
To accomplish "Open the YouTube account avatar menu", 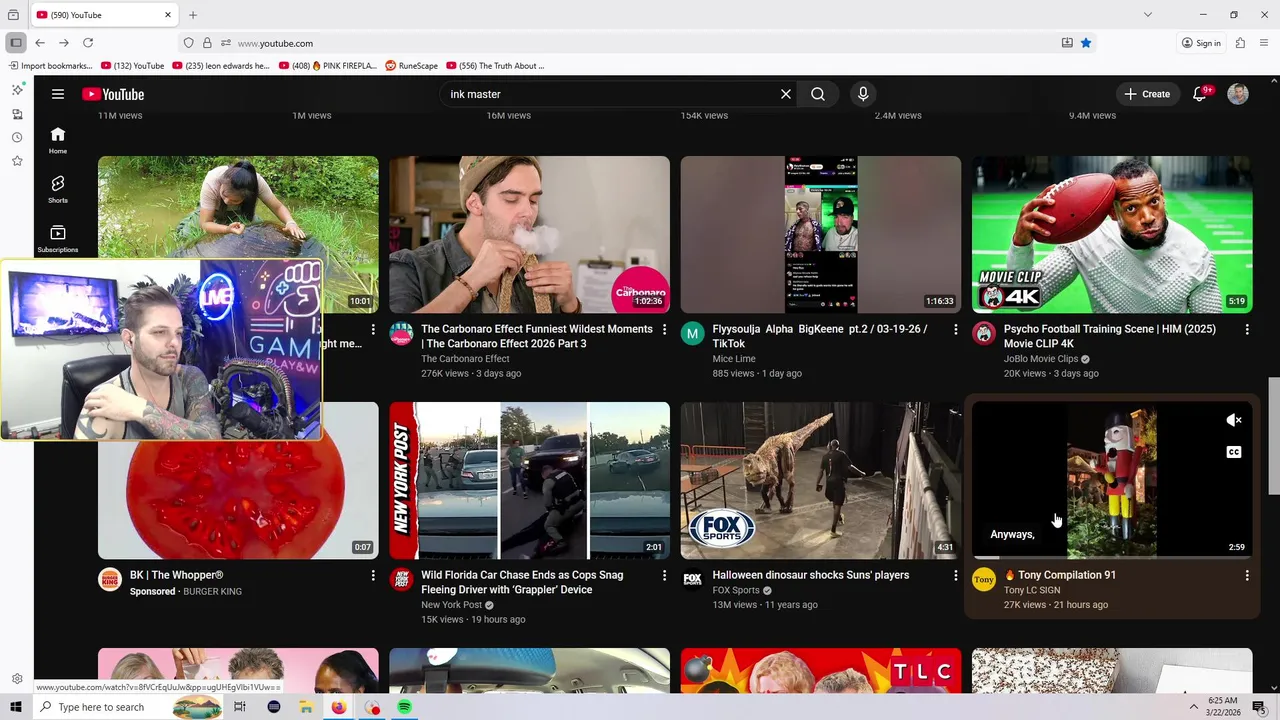I will click(x=1238, y=94).
